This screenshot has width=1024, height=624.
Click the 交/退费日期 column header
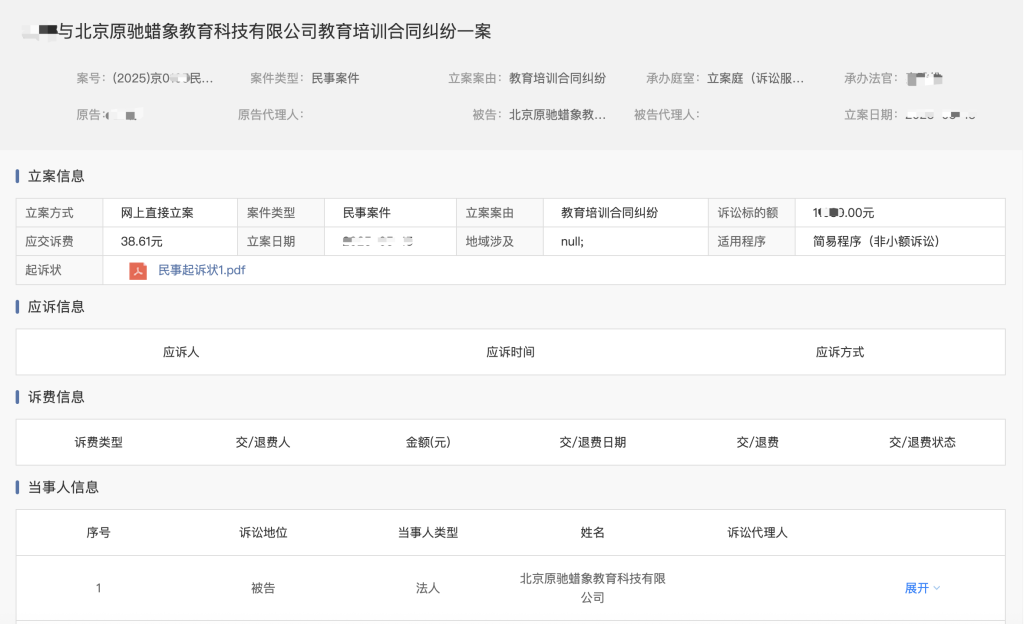[592, 443]
